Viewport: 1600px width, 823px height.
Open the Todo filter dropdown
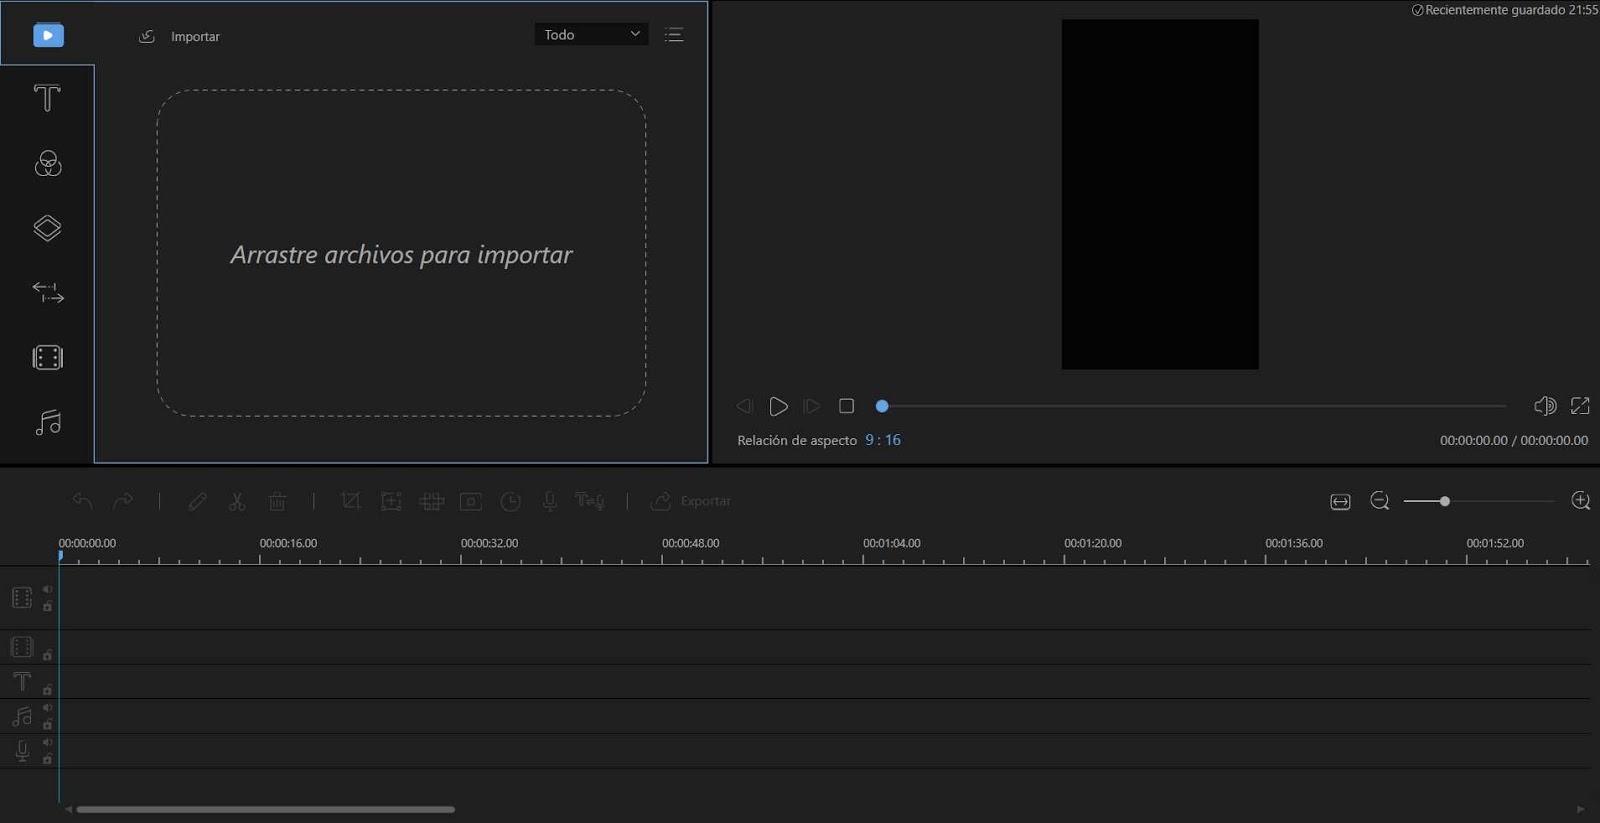click(x=591, y=35)
